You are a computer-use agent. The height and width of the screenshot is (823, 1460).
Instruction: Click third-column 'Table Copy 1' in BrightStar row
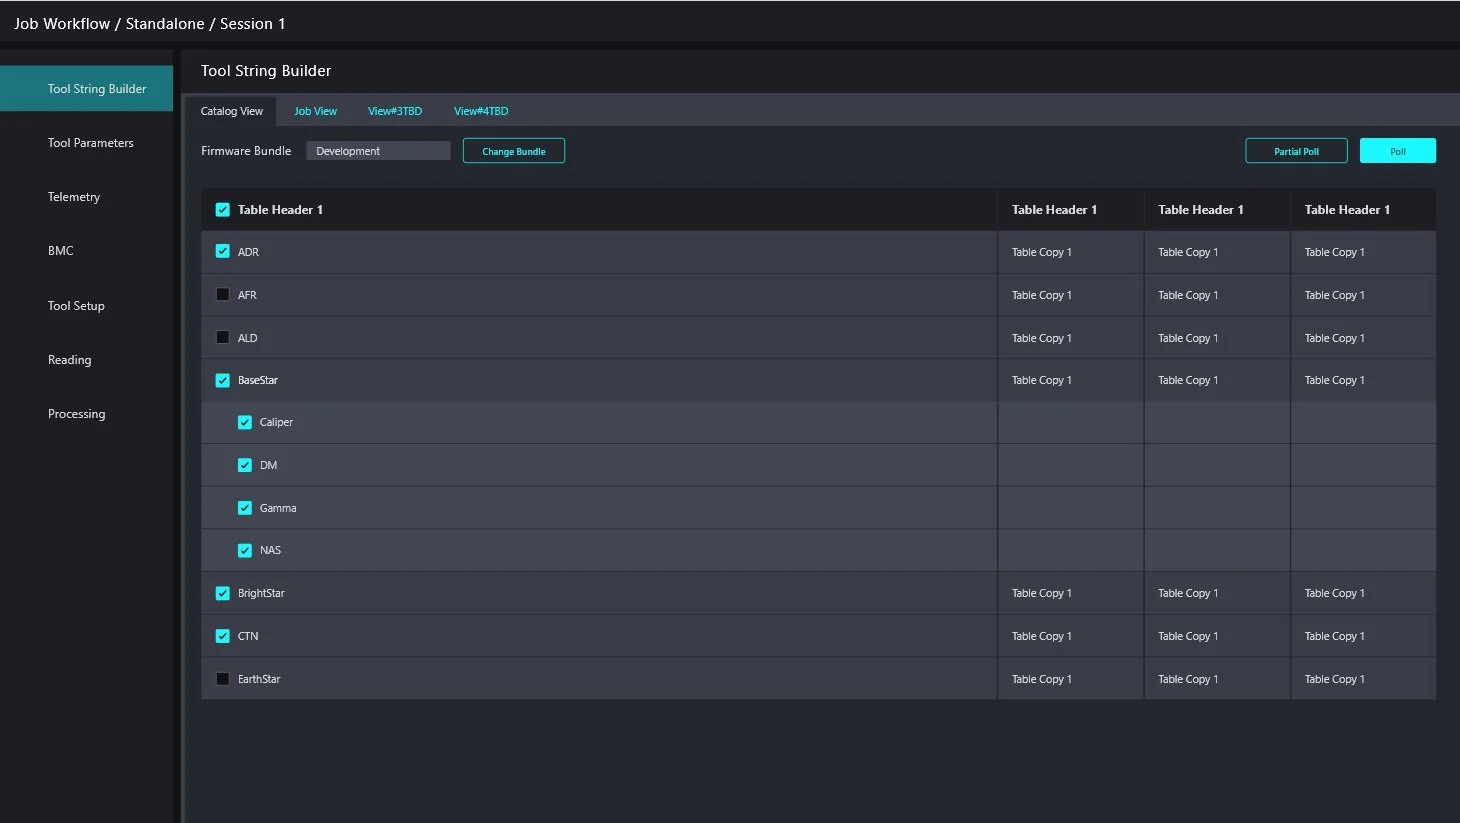point(1188,593)
